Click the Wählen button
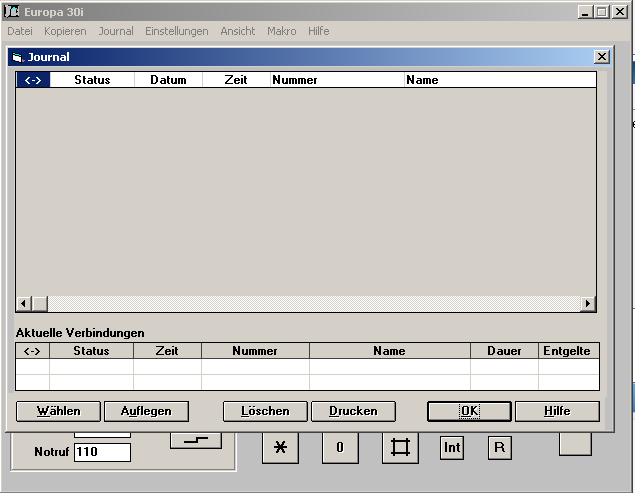Viewport: 635px width, 493px height. 58,411
